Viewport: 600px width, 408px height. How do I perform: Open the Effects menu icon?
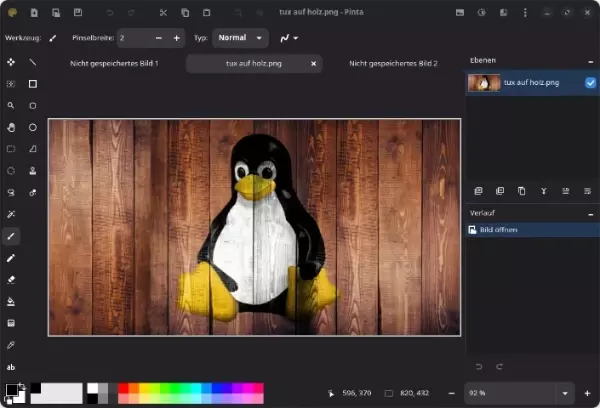[504, 13]
